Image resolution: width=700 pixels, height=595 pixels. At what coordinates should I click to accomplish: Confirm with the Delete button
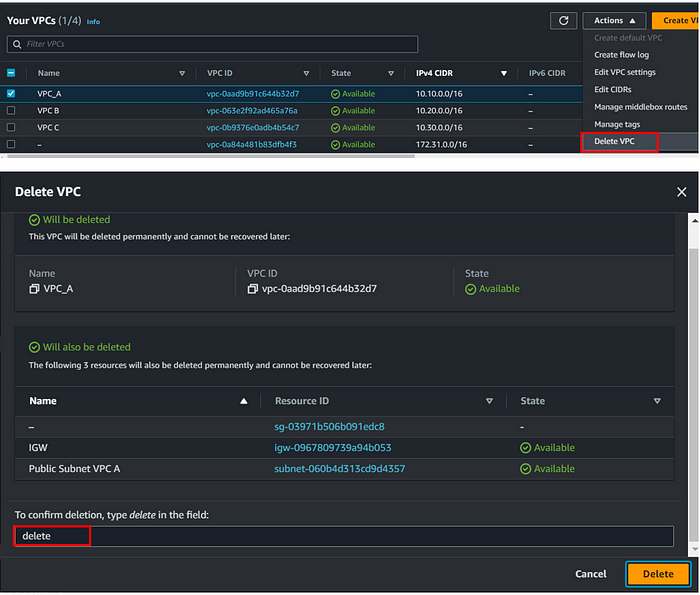[658, 574]
